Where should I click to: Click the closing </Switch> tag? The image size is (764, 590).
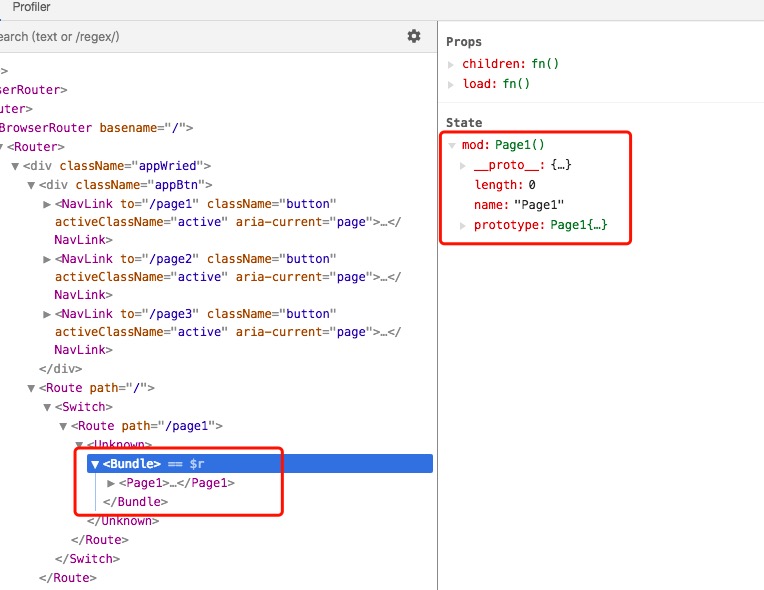click(x=88, y=559)
